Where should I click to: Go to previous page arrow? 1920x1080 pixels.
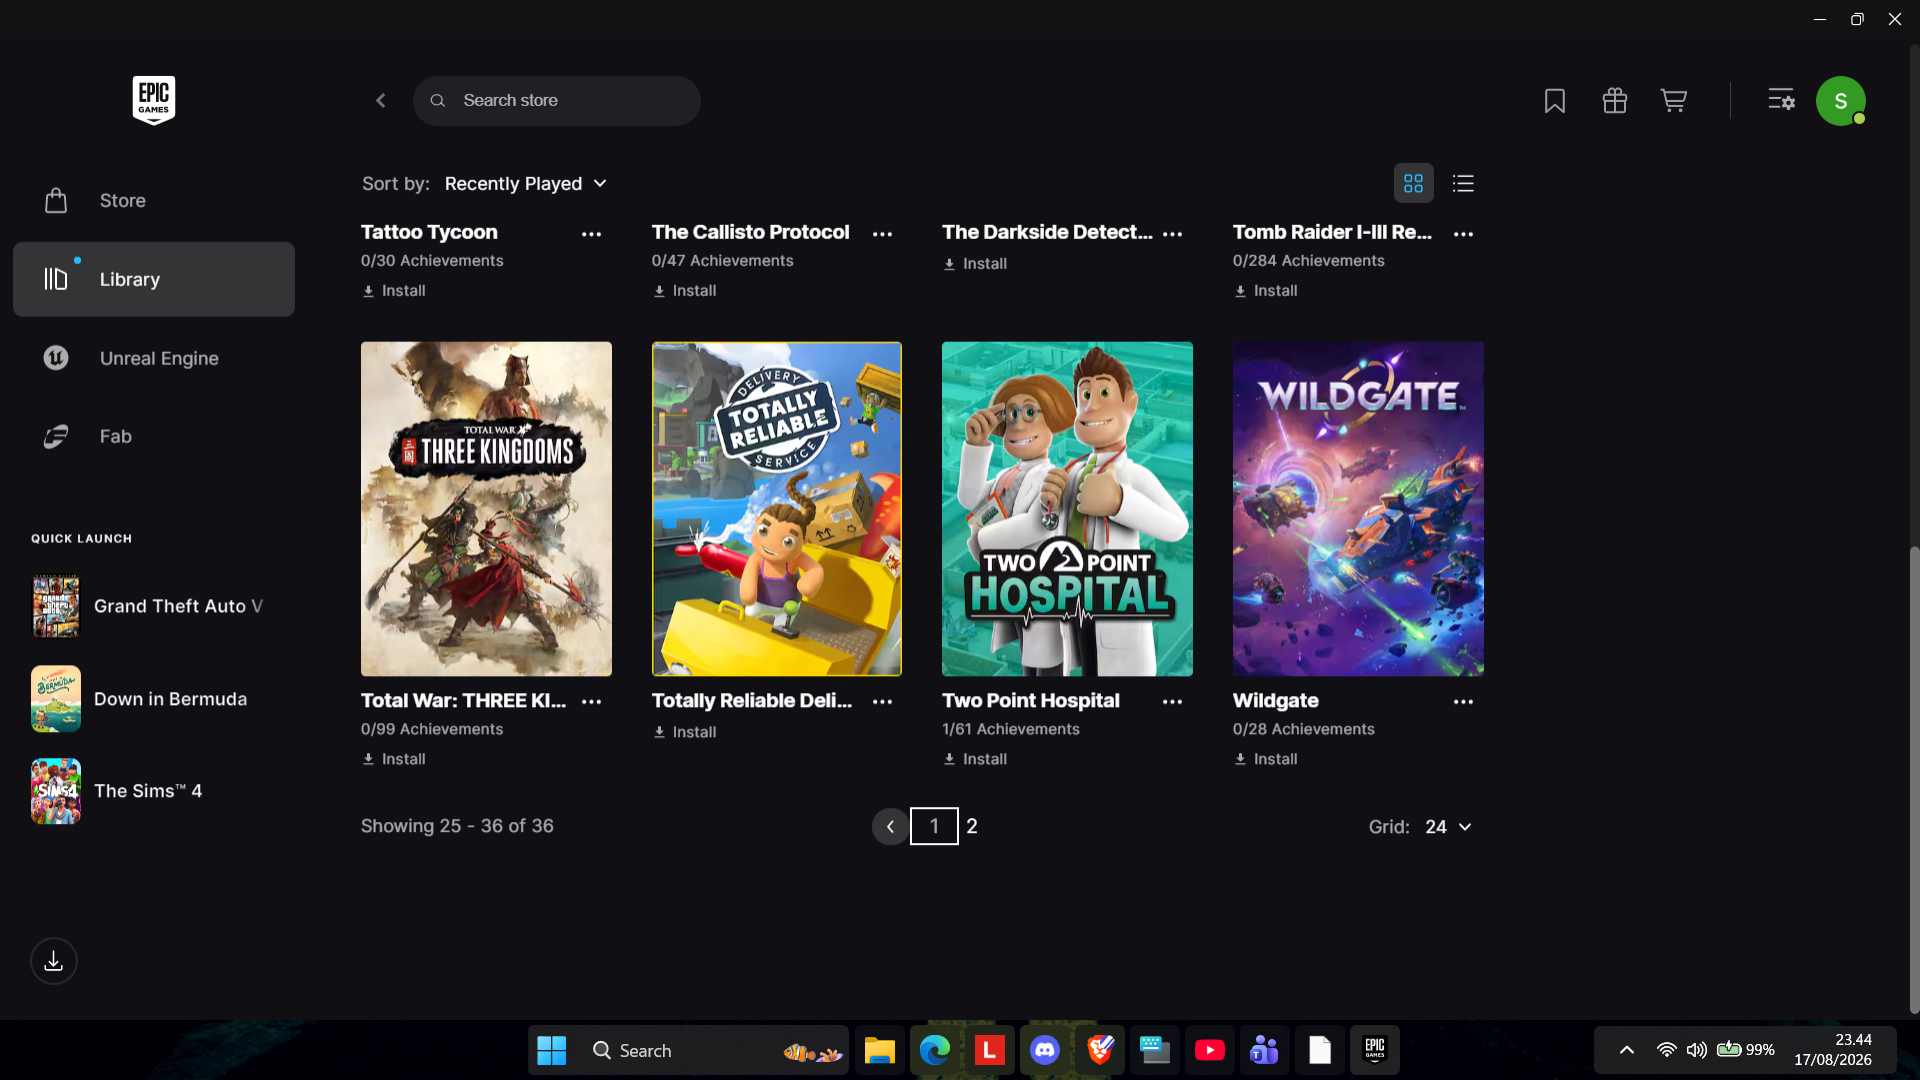point(890,827)
